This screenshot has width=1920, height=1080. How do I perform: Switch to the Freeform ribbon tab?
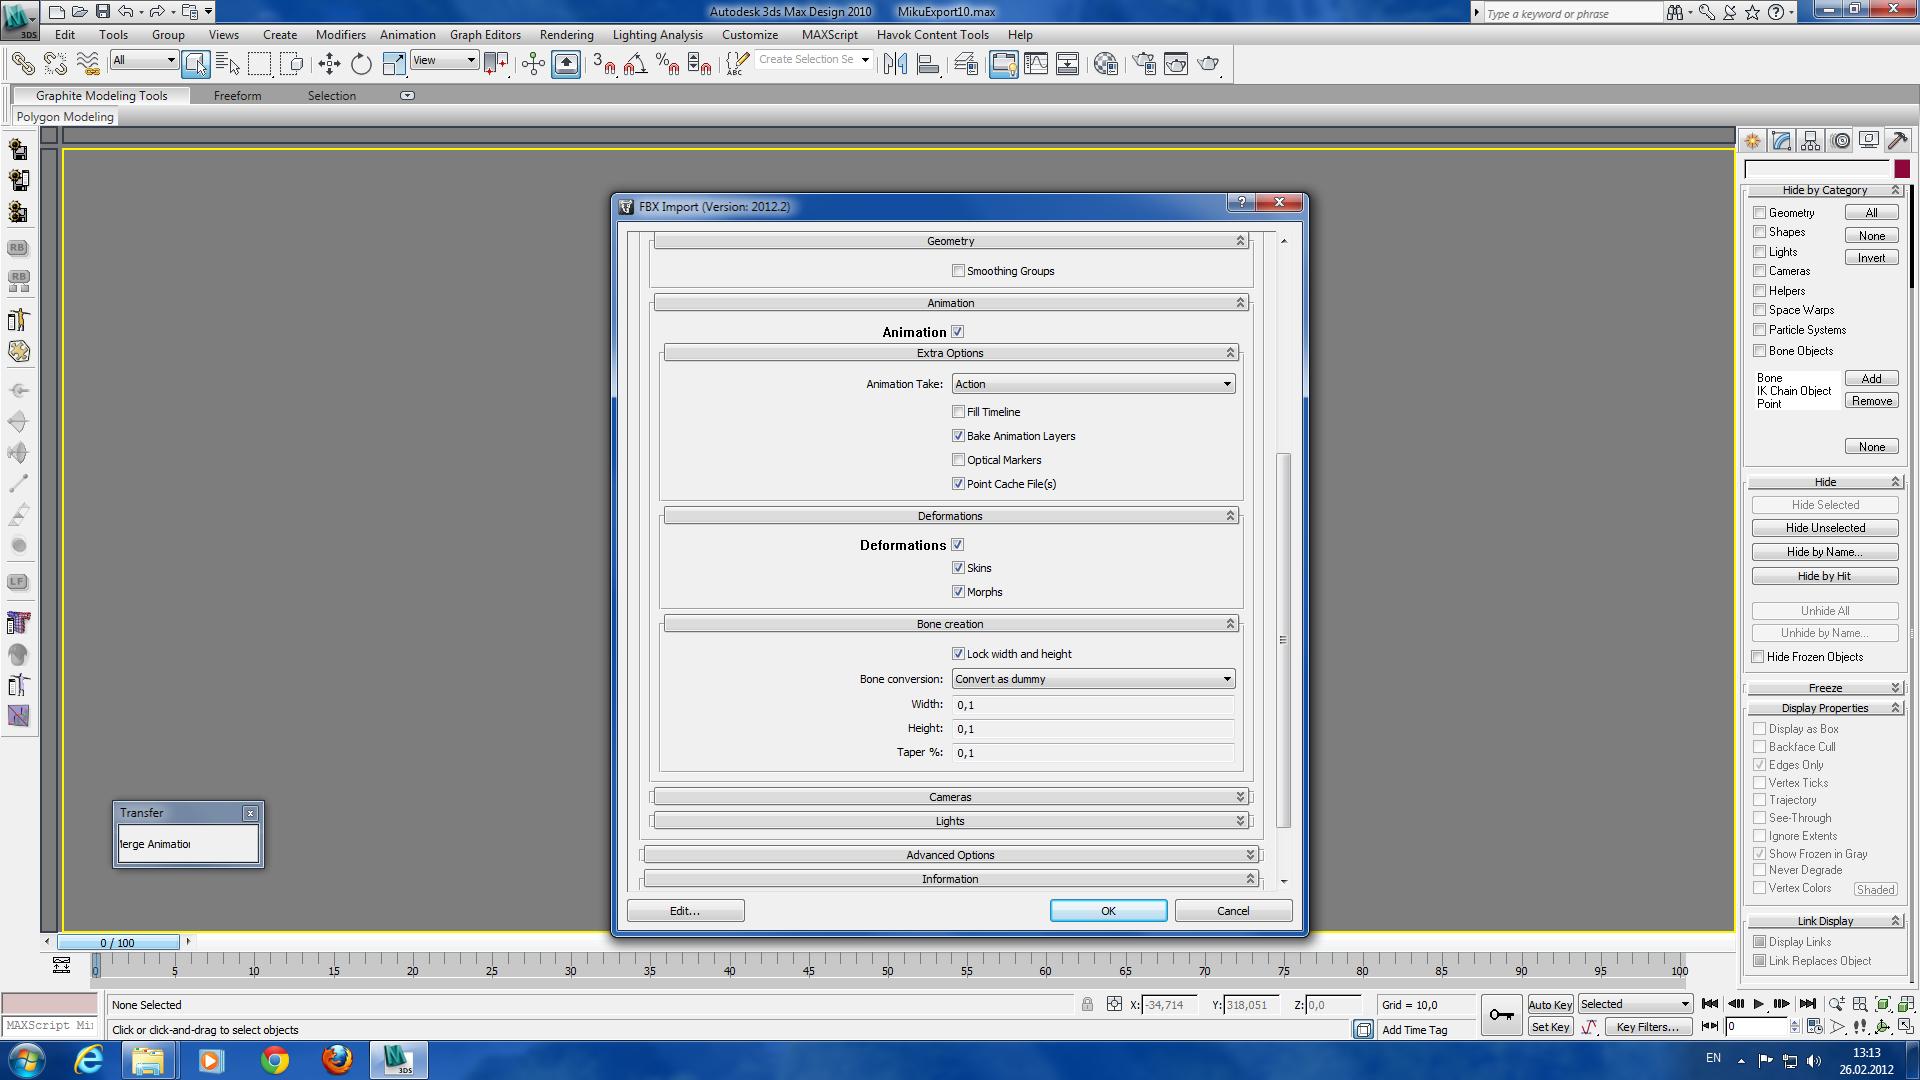(x=237, y=96)
